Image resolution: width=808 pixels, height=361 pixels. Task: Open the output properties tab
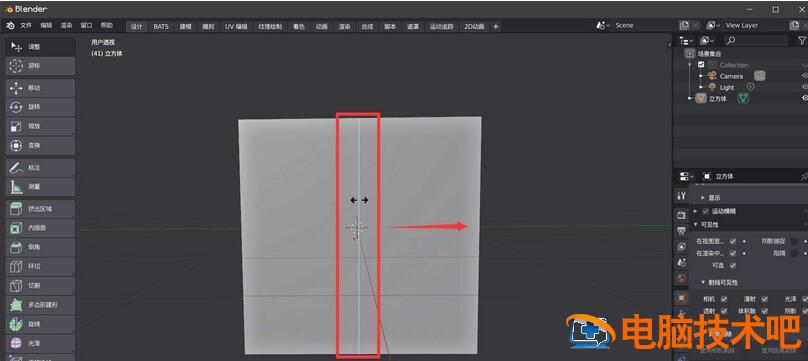coord(682,231)
